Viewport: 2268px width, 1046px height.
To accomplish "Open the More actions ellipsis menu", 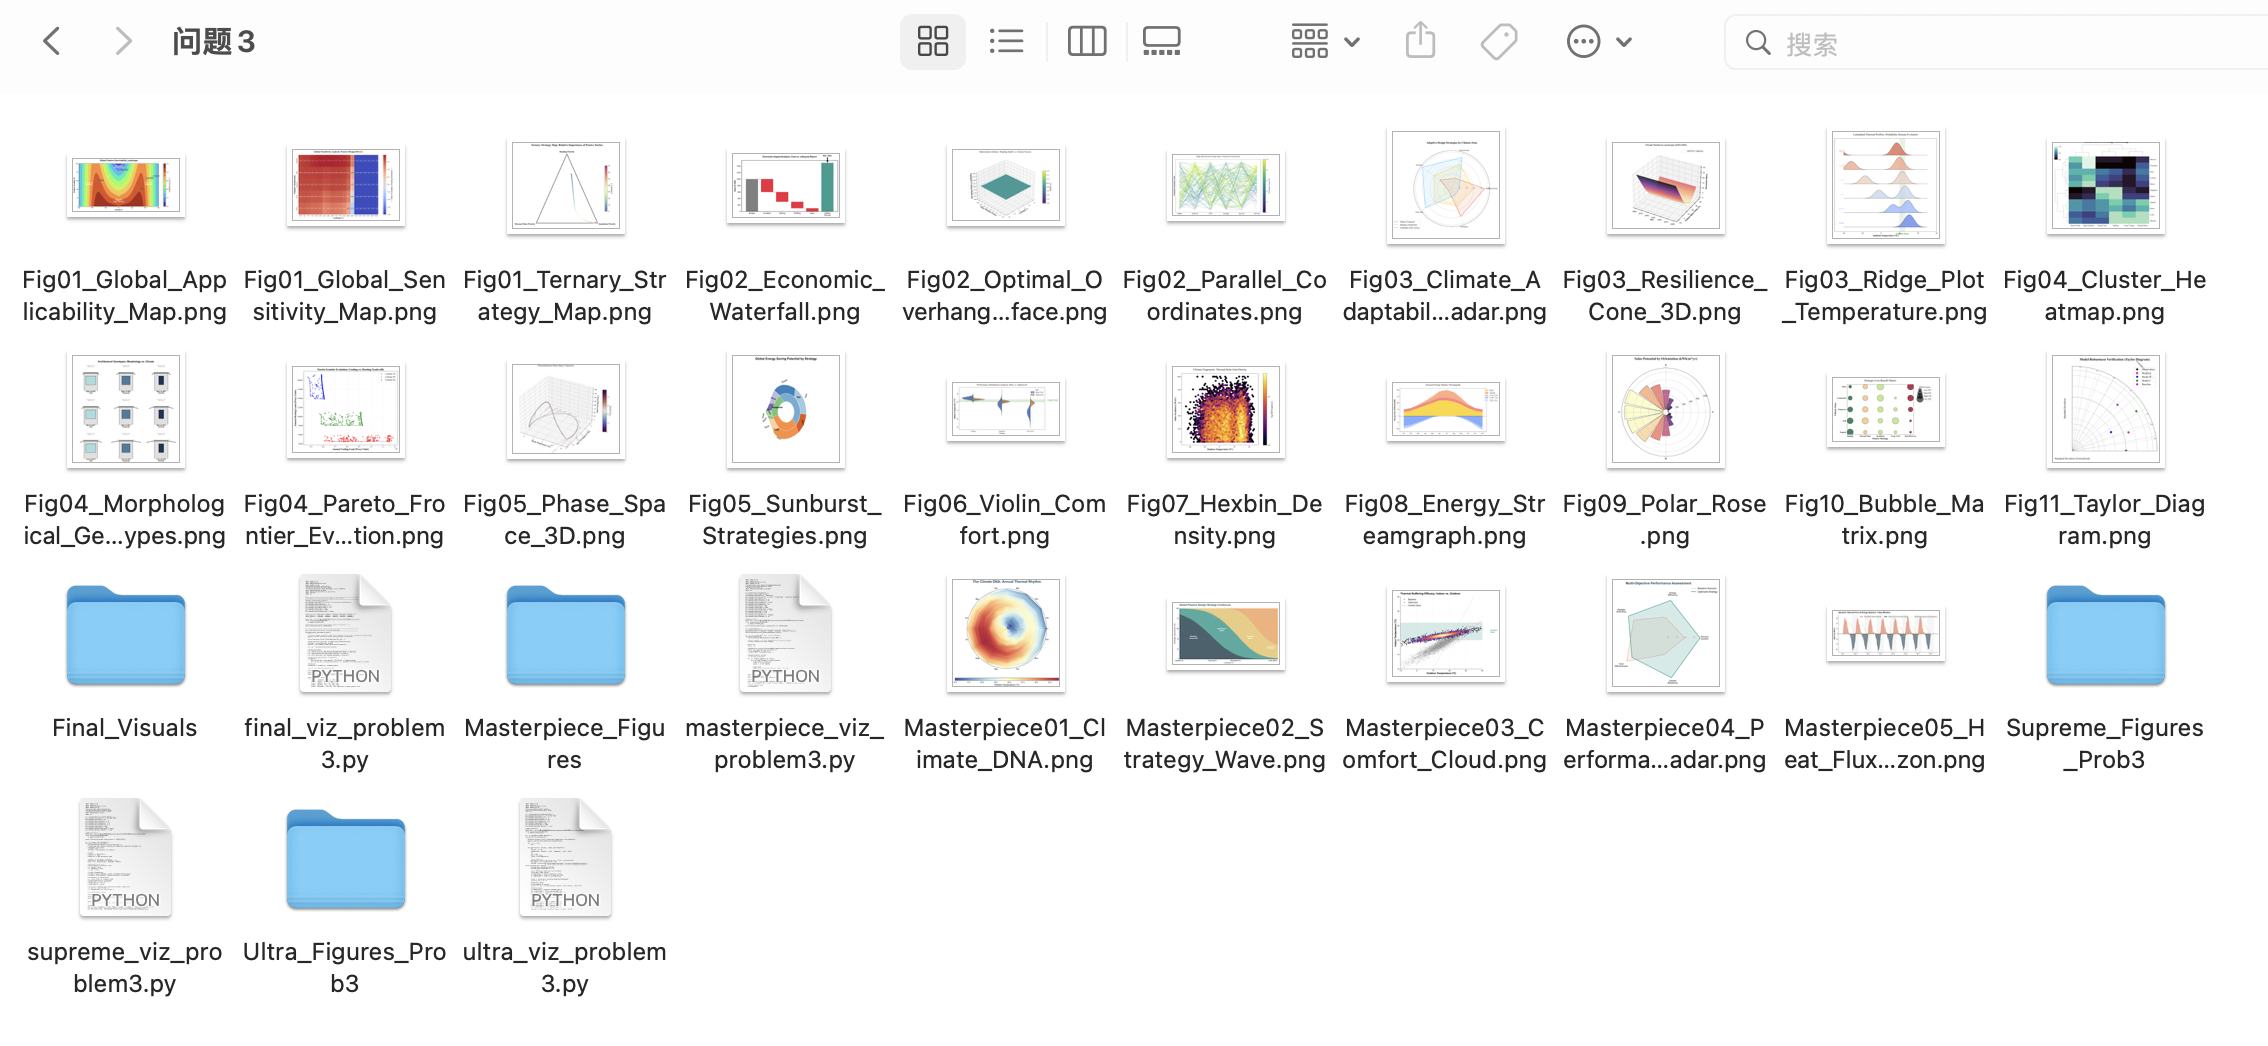I will point(1598,42).
